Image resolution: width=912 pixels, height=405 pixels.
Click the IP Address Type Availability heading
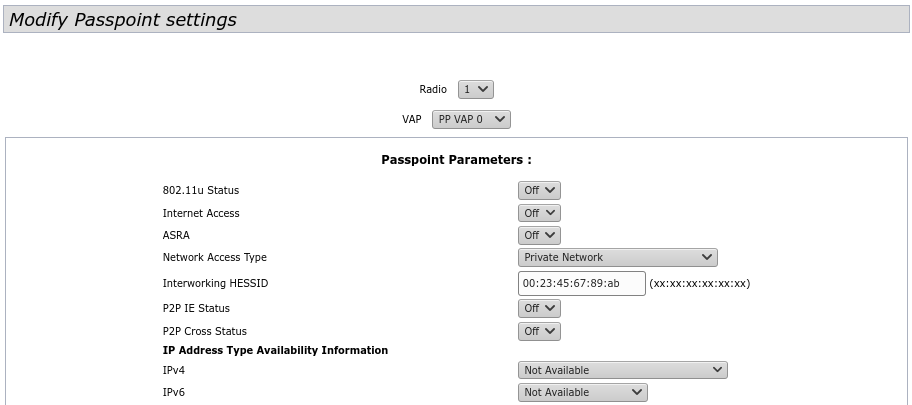(x=275, y=350)
